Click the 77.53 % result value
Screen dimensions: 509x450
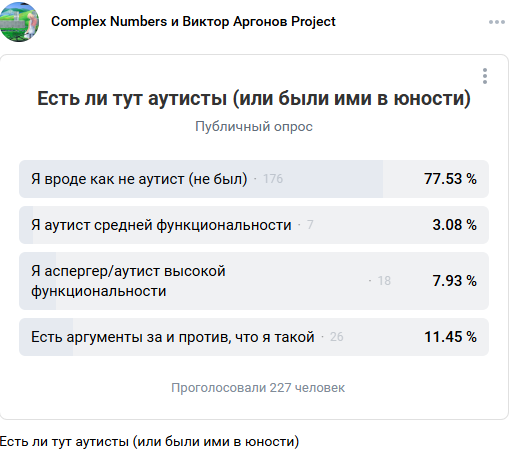pyautogui.click(x=450, y=179)
